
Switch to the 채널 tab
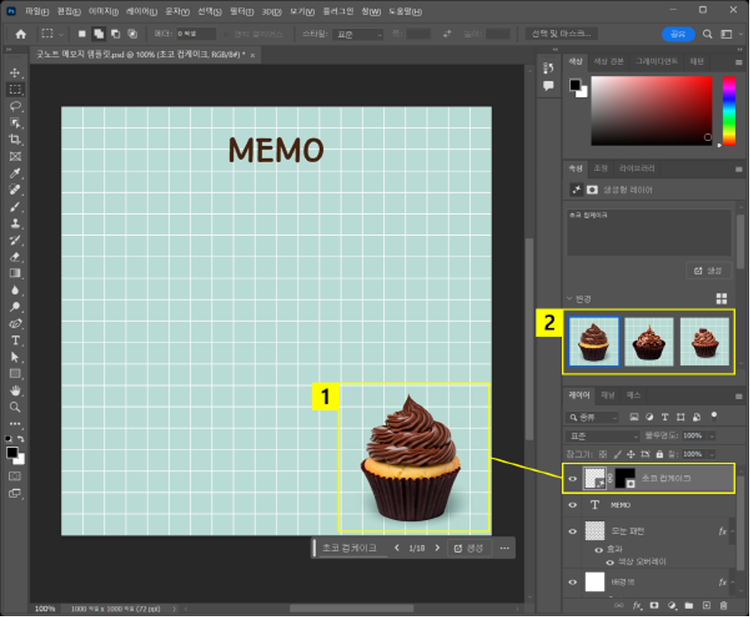point(608,395)
